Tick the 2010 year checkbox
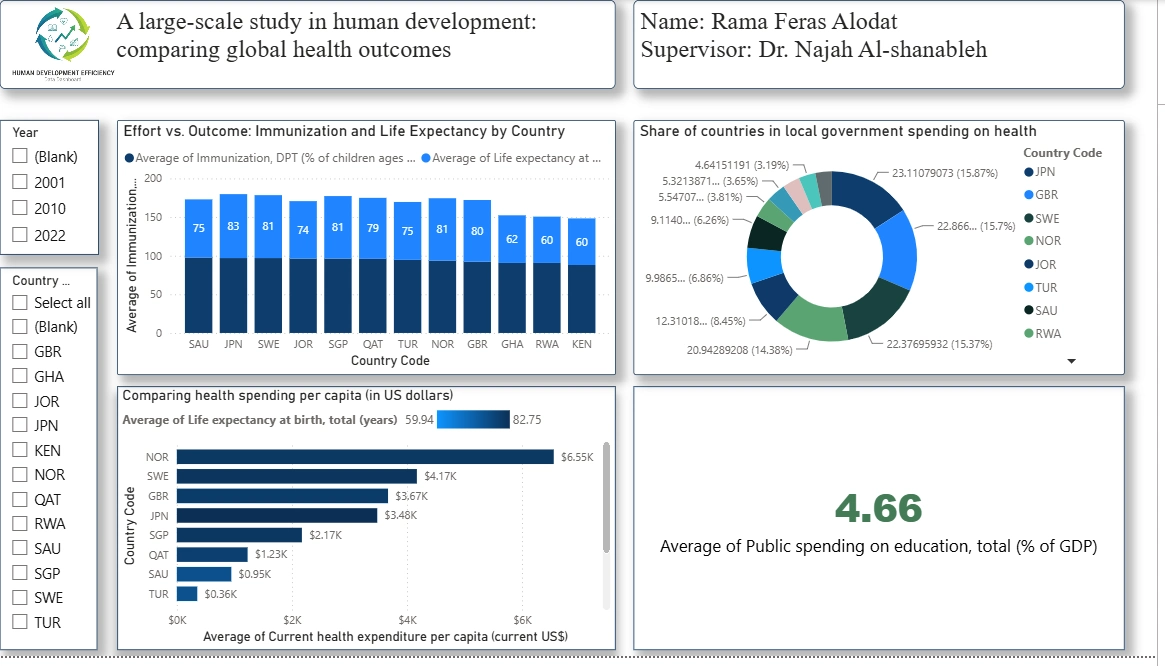This screenshot has height=666, width=1165. (x=20, y=208)
